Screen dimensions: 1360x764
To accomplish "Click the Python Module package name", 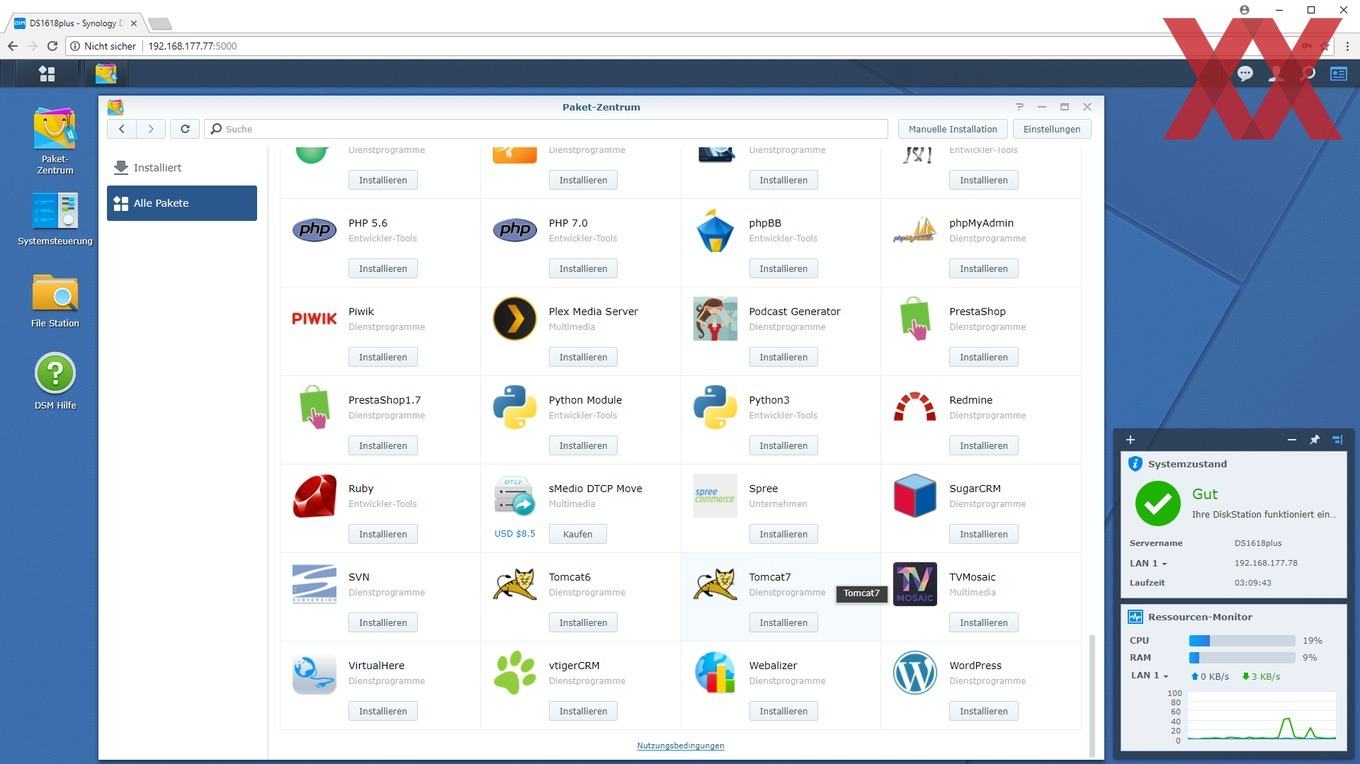I will 585,400.
